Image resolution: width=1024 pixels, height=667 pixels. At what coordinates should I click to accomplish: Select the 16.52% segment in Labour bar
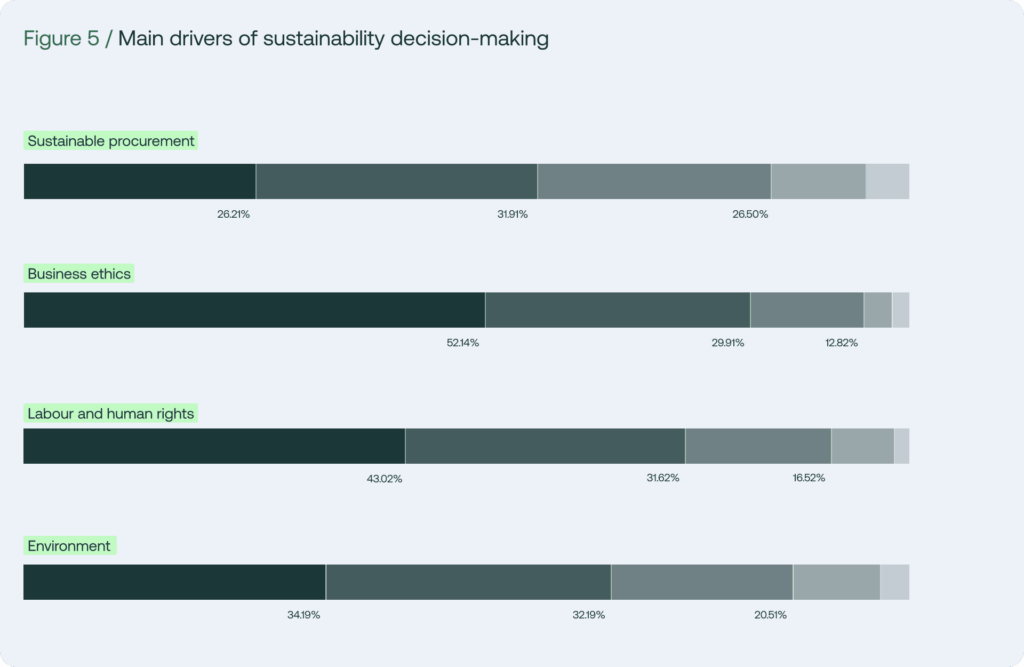point(758,446)
